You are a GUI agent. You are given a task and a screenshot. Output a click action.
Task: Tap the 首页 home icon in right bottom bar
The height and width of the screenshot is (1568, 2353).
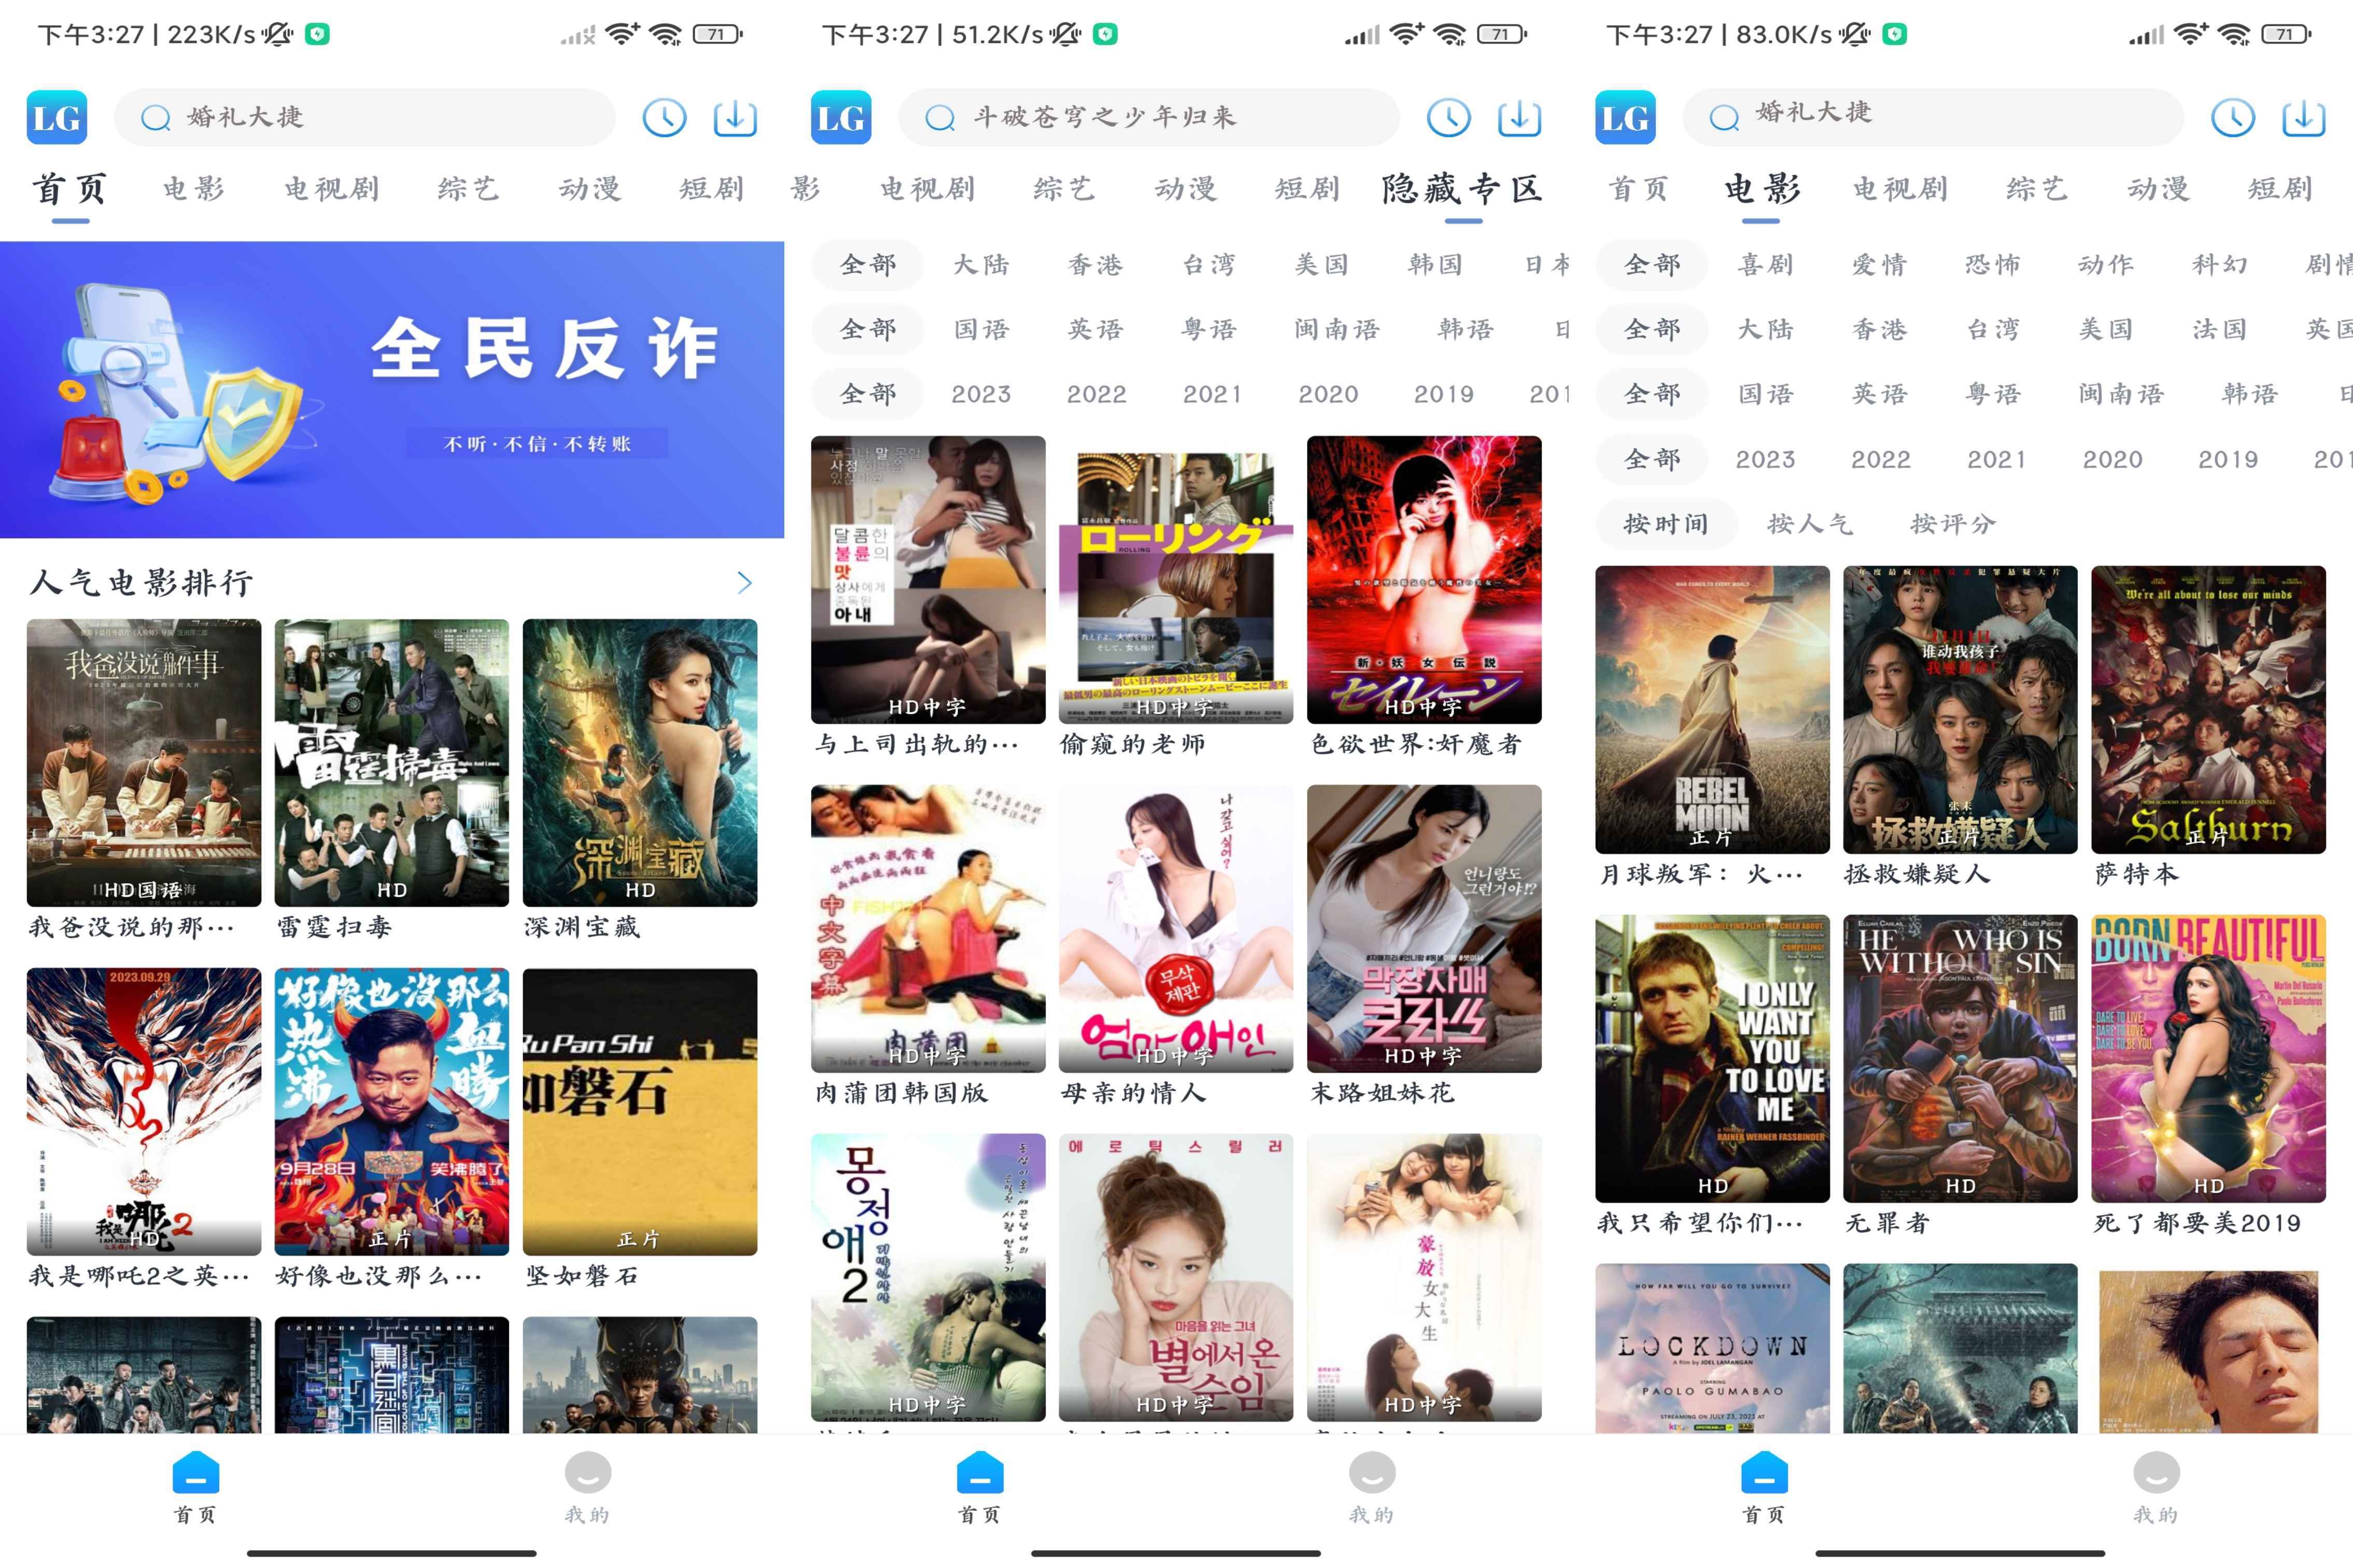[1763, 1473]
